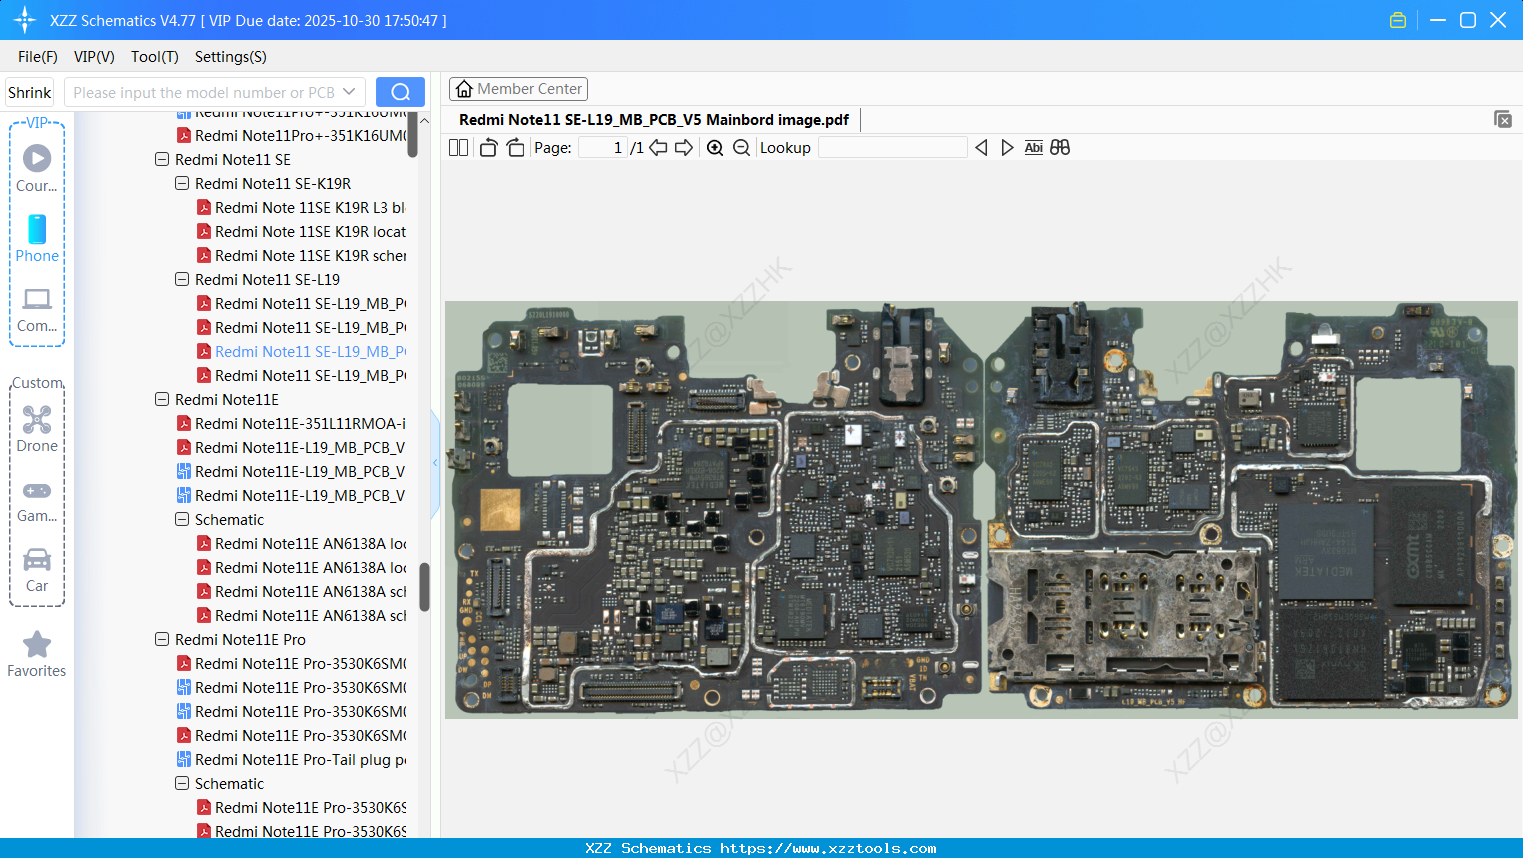This screenshot has height=858, width=1523.
Task: Zoom out of the mainboard image
Action: point(741,147)
